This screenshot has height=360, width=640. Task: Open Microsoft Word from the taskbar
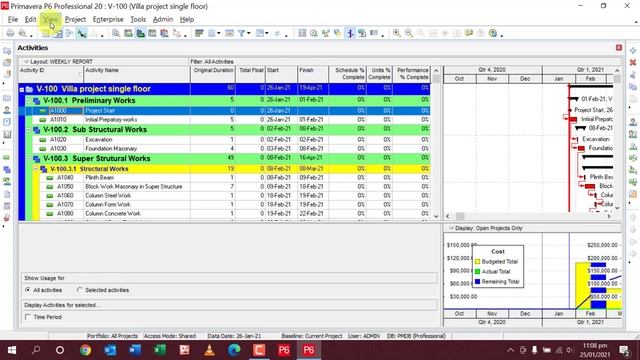point(135,350)
